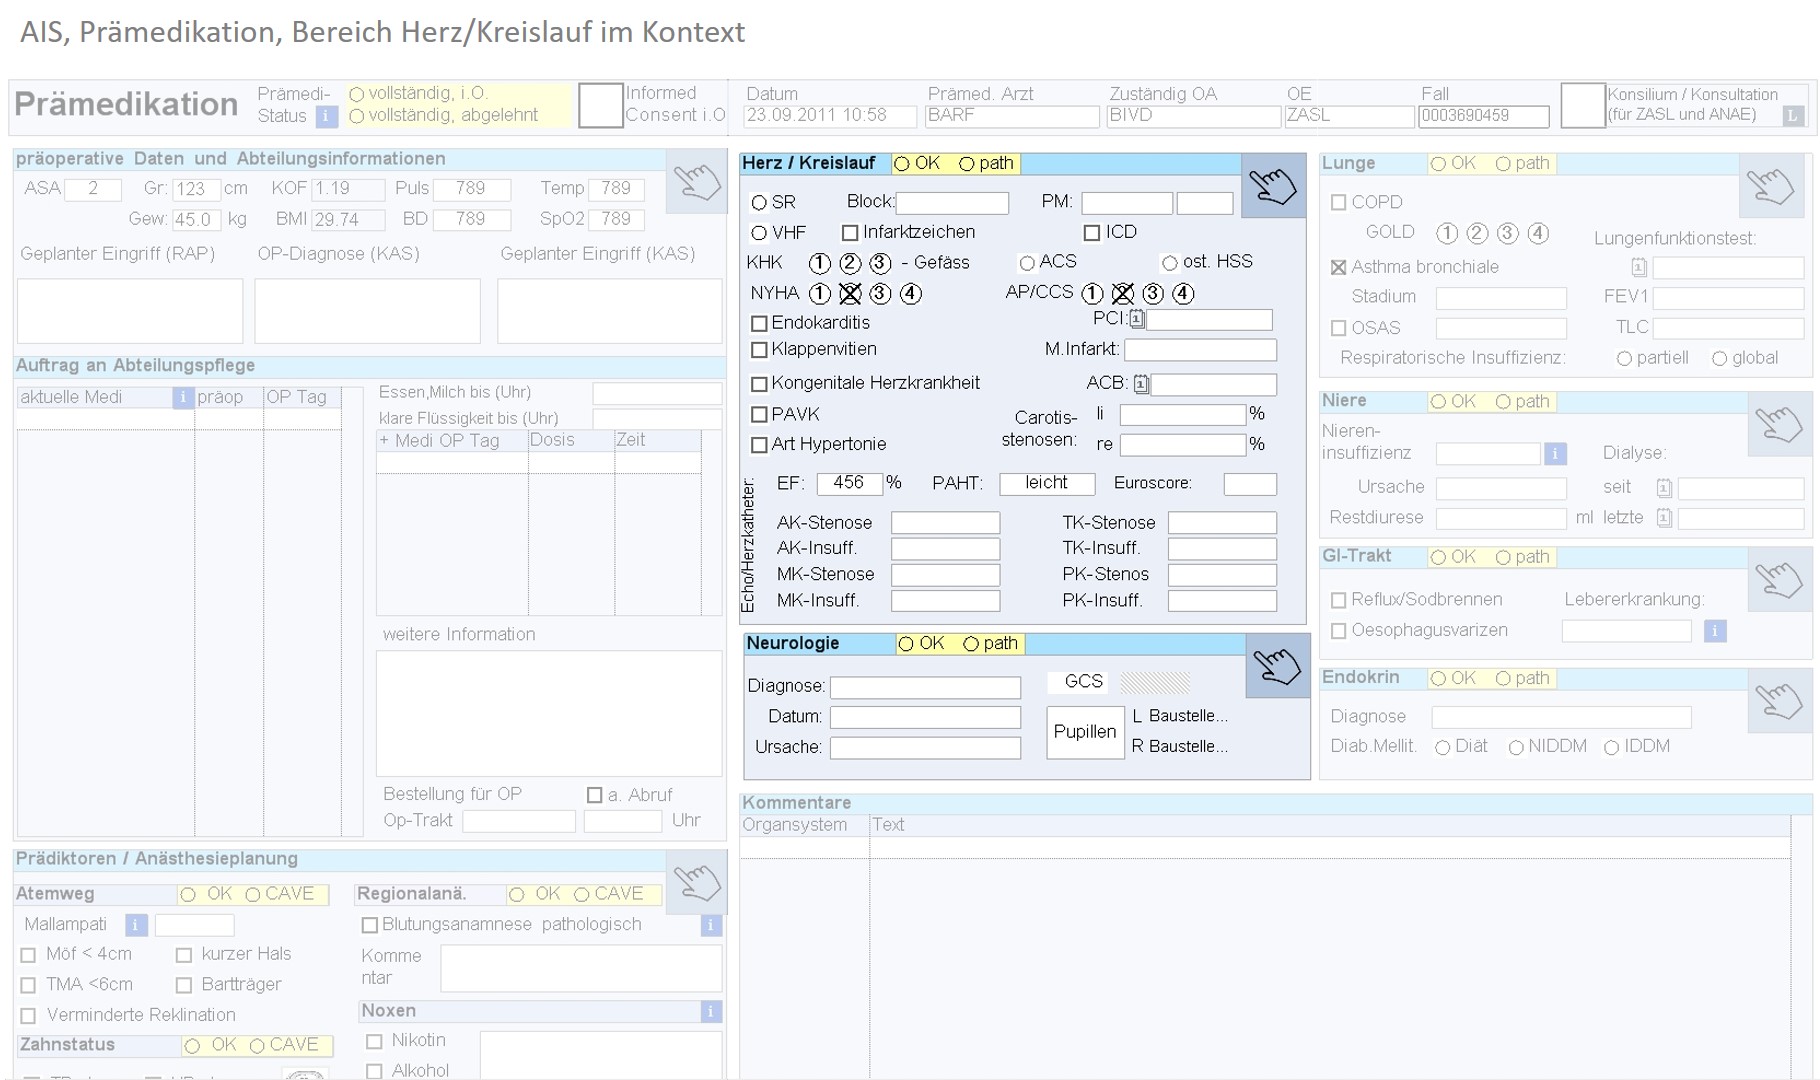The width and height of the screenshot is (1820, 1080).
Task: Click the L Baustelle... link
Action: tap(1179, 716)
